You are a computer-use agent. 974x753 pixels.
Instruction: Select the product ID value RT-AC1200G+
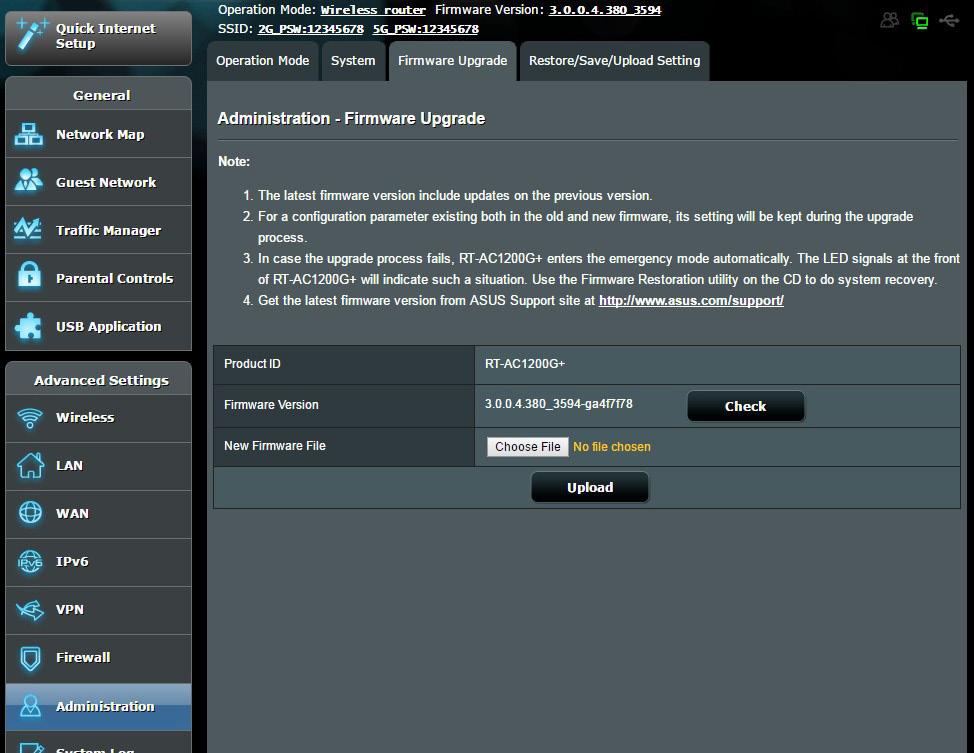525,364
